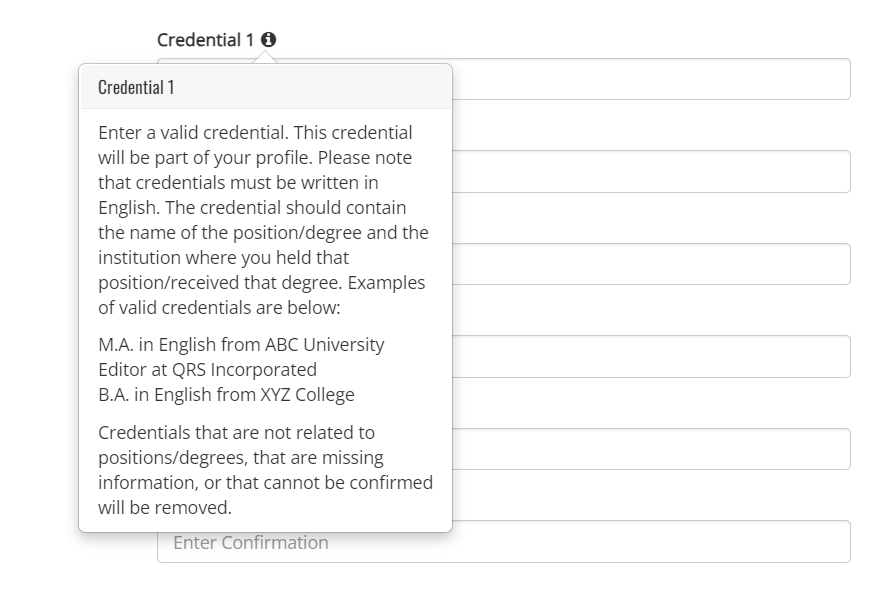The width and height of the screenshot is (882, 613).
Task: Click the example 'M.A. in English from ABC University'
Action: pyautogui.click(x=241, y=344)
